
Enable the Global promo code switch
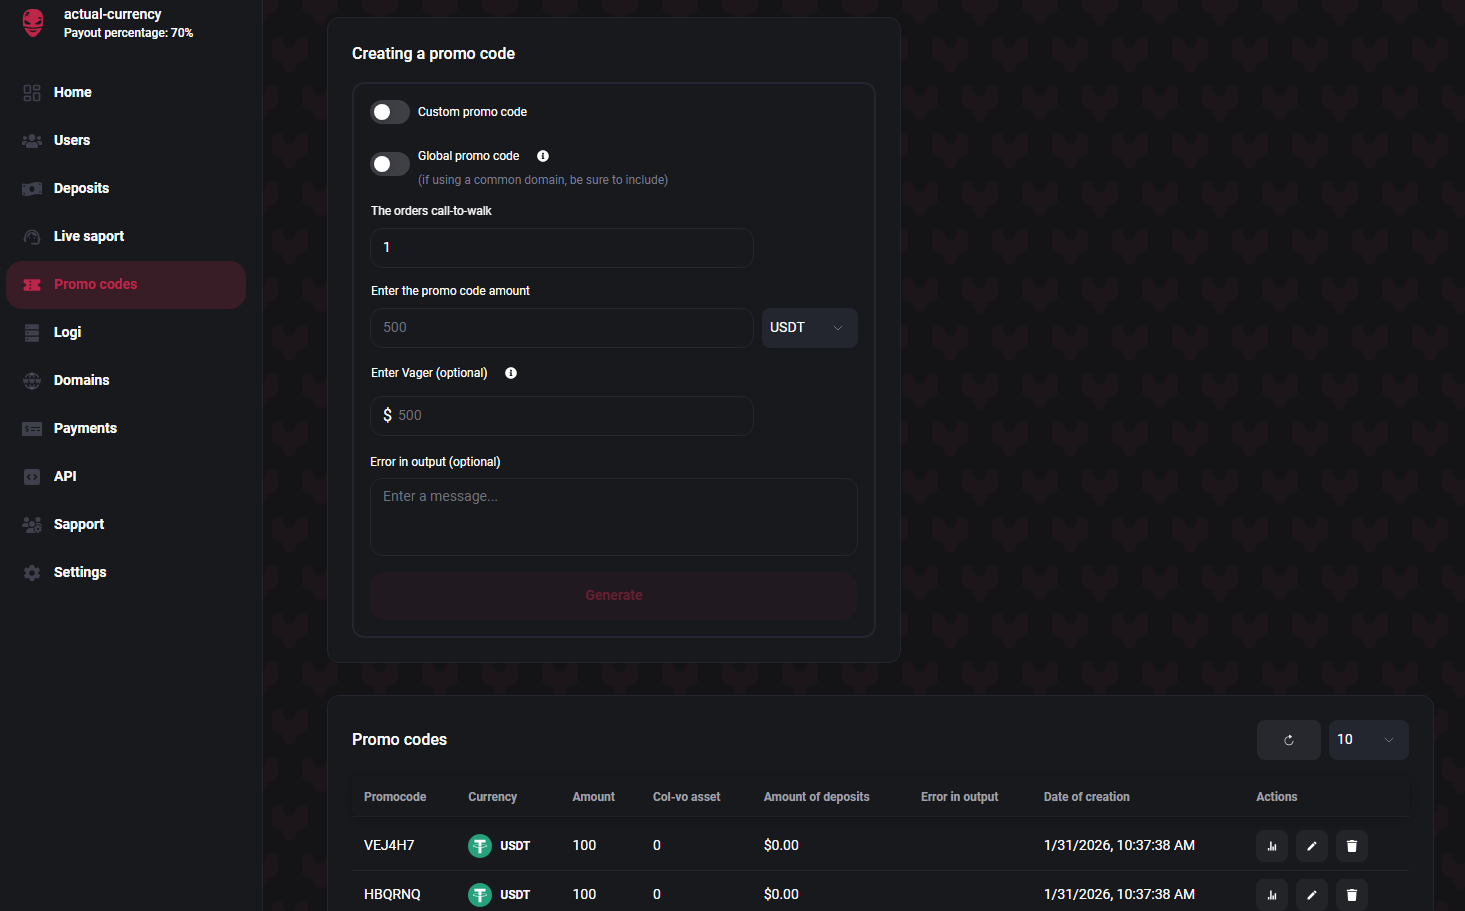(x=390, y=164)
